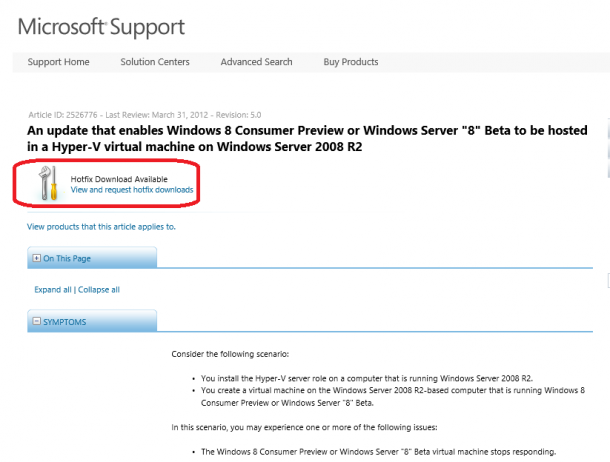This screenshot has height=462, width=610.
Task: Click the article title heading text
Action: [x=307, y=138]
